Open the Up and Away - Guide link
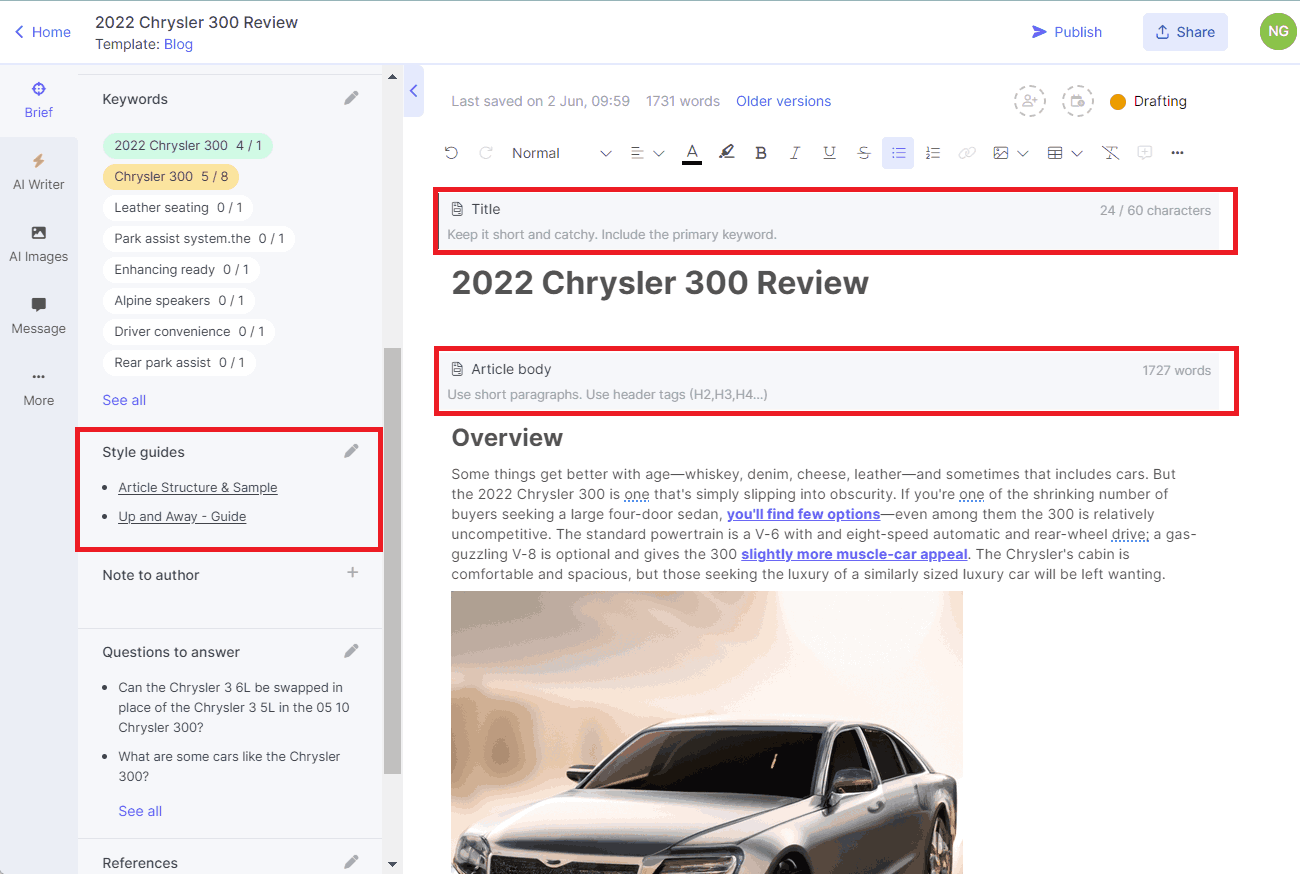This screenshot has width=1300, height=874. pyautogui.click(x=182, y=517)
